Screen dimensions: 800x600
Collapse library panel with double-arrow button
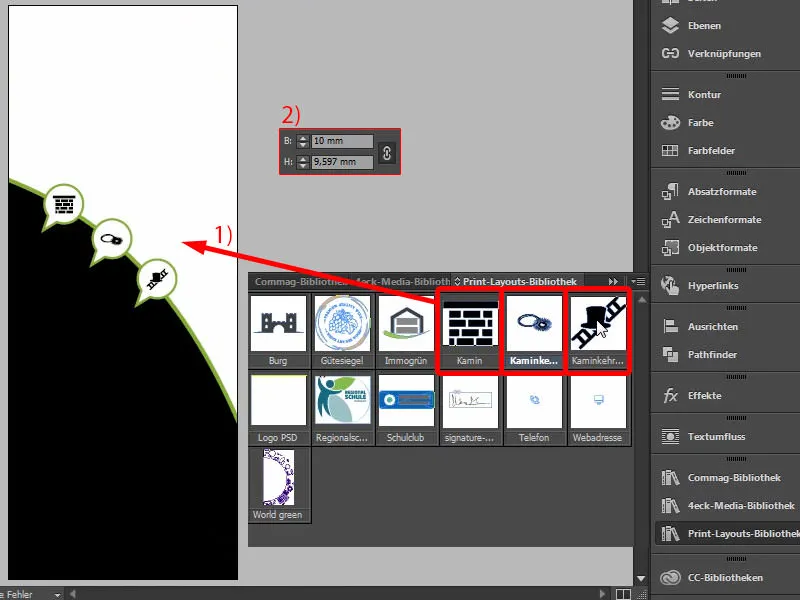tap(613, 282)
